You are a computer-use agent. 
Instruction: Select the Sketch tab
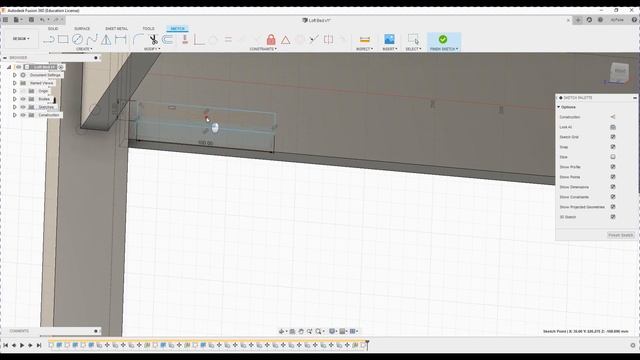177,29
